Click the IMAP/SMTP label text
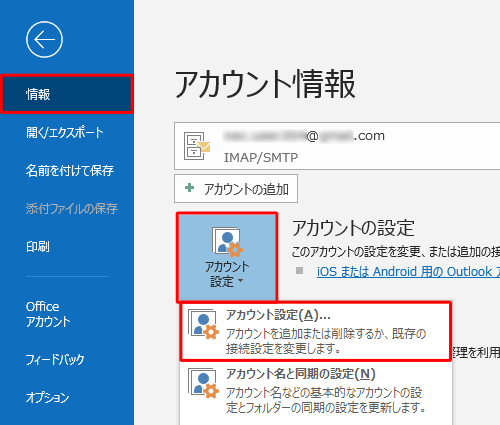Viewport: 500px width, 425px height. click(x=261, y=157)
